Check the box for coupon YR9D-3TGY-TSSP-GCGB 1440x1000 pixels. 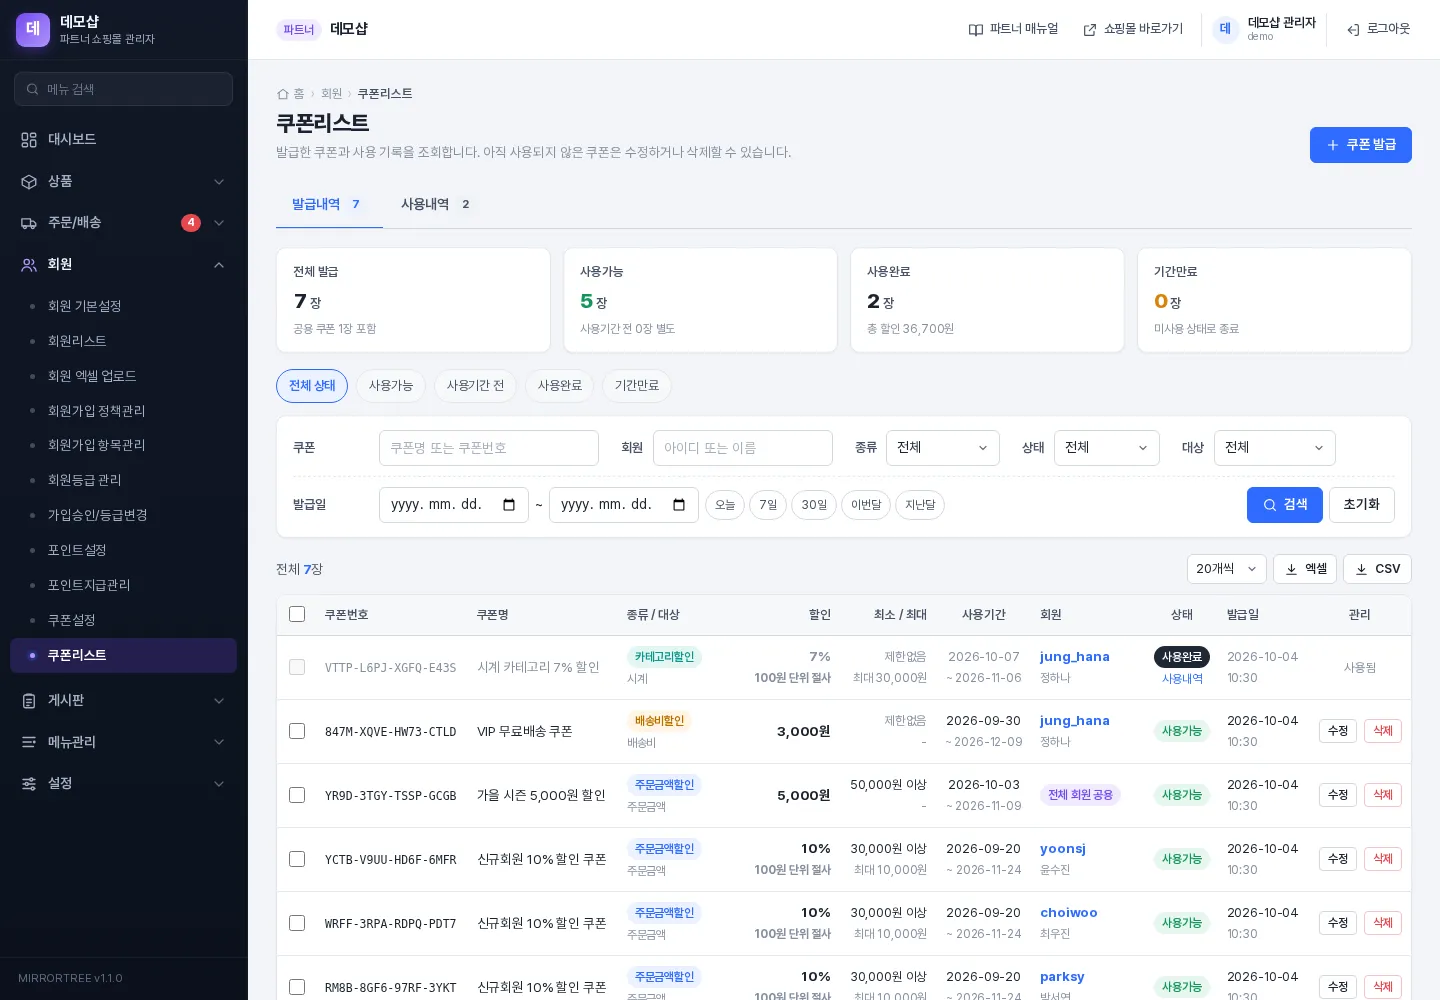[297, 795]
